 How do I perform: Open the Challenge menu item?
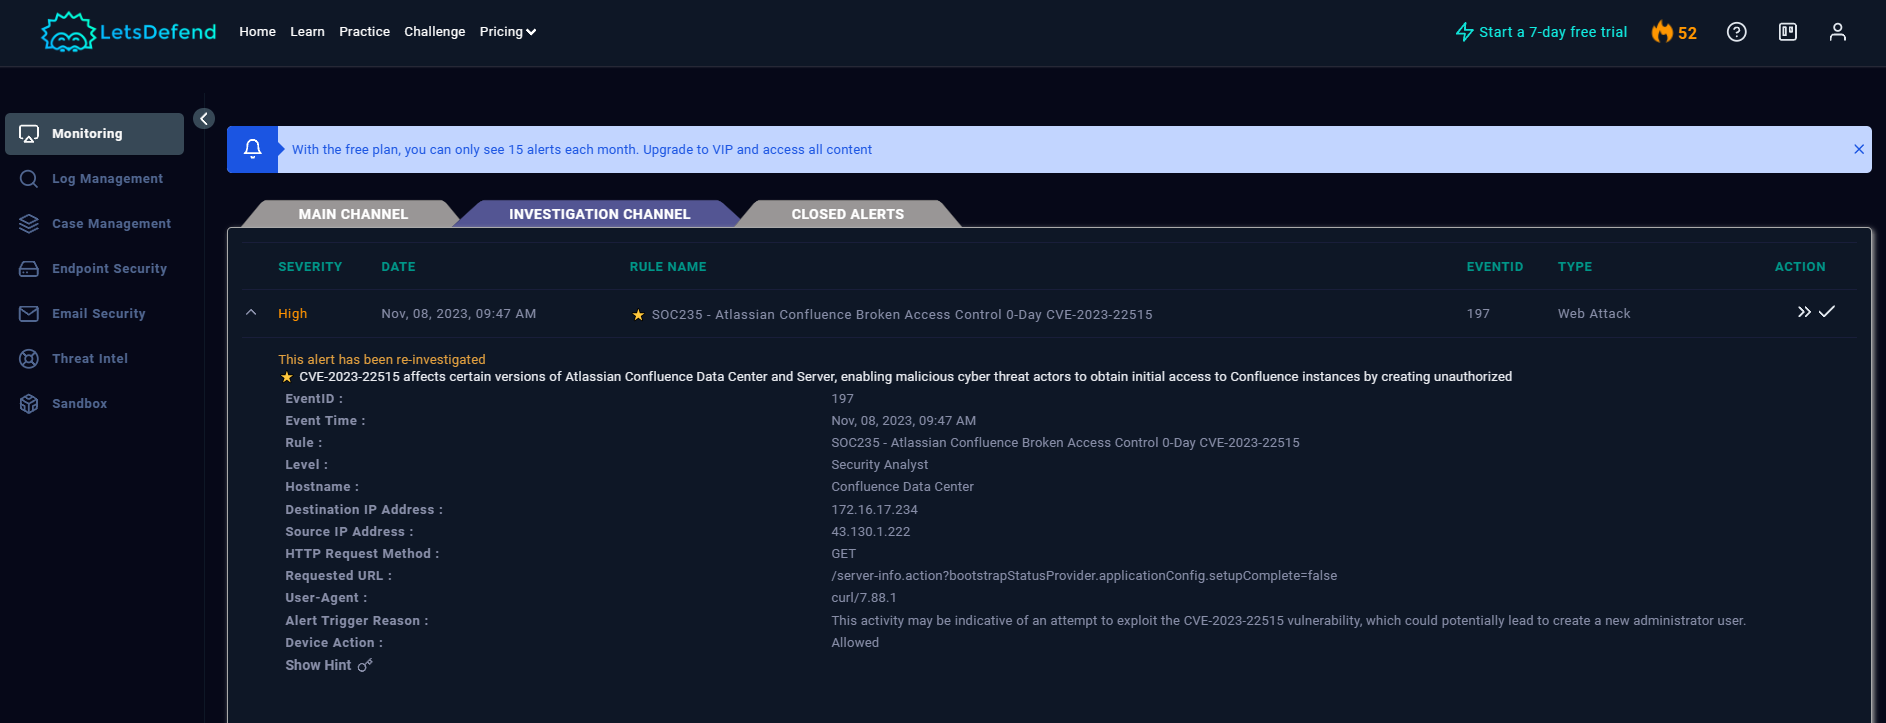[x=434, y=32]
